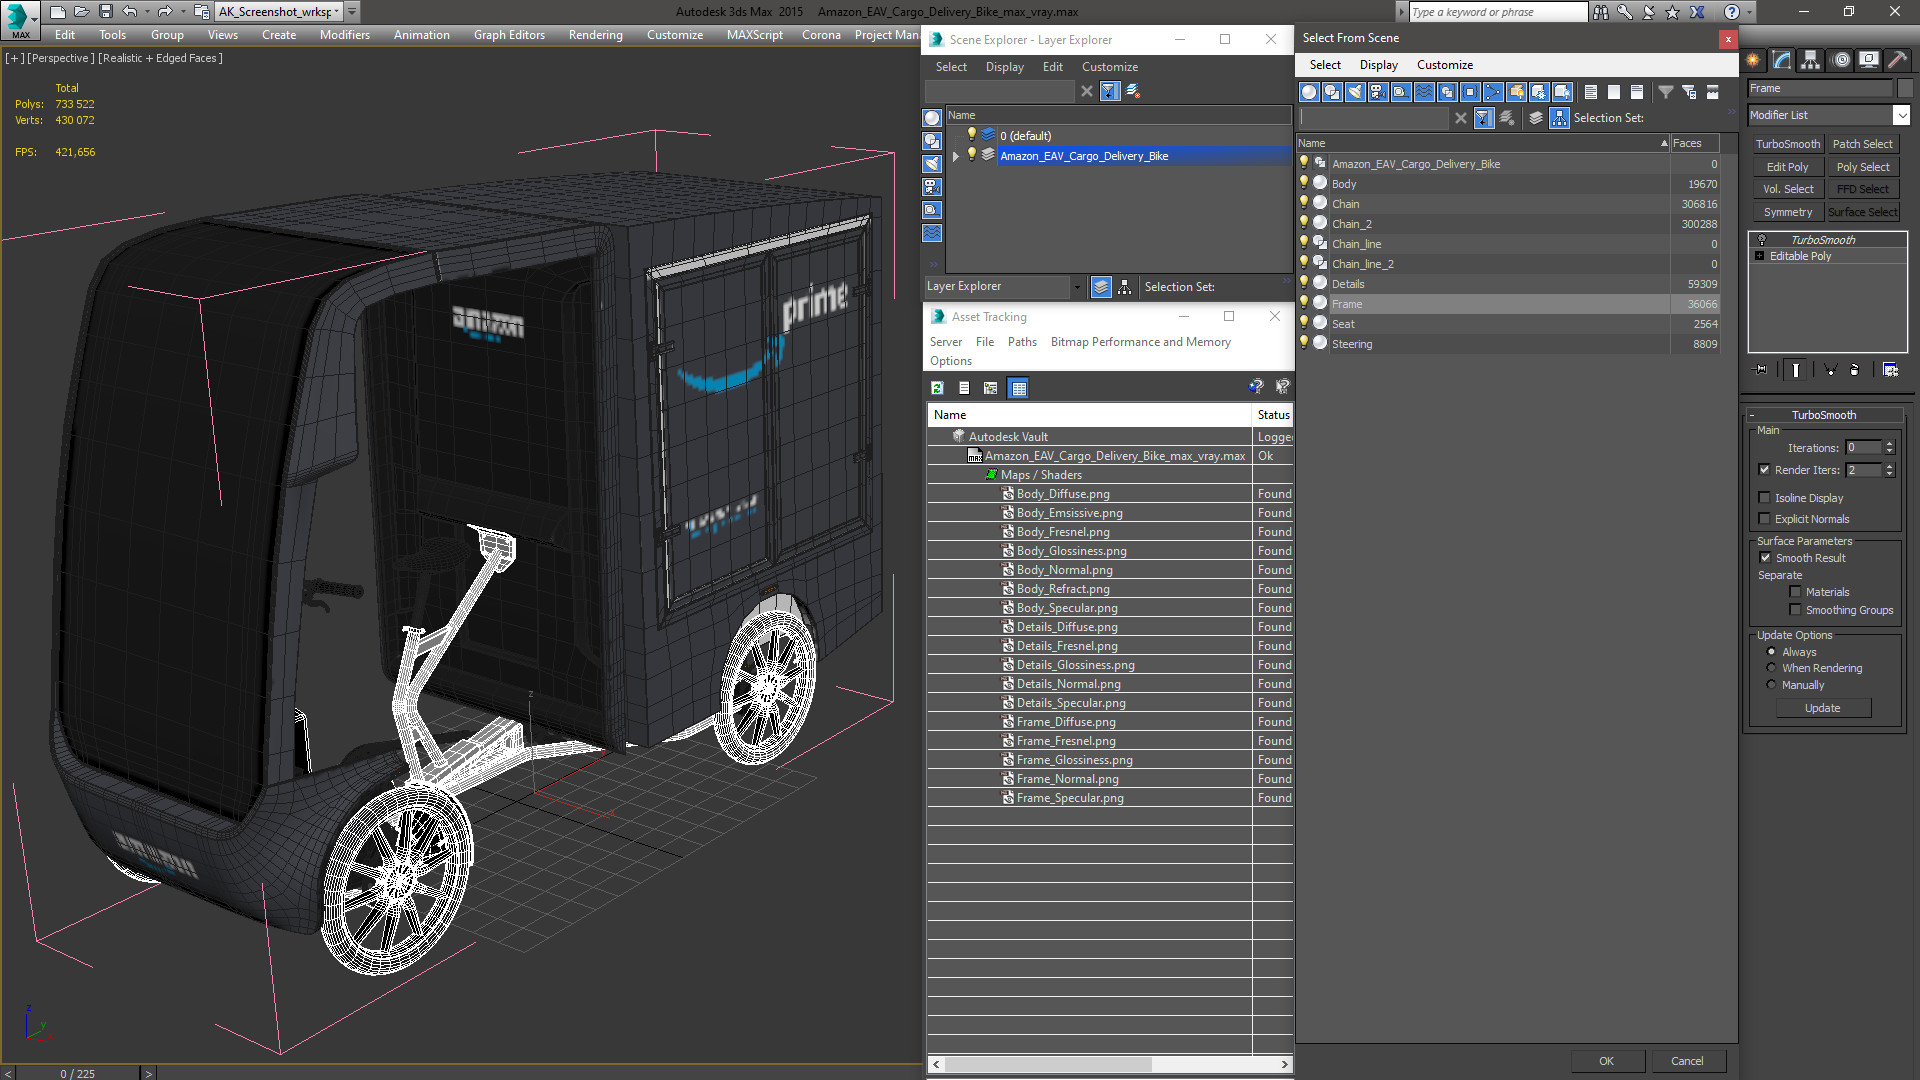Open the Modifiers menu
Viewport: 1920px width, 1080px height.
pos(344,35)
